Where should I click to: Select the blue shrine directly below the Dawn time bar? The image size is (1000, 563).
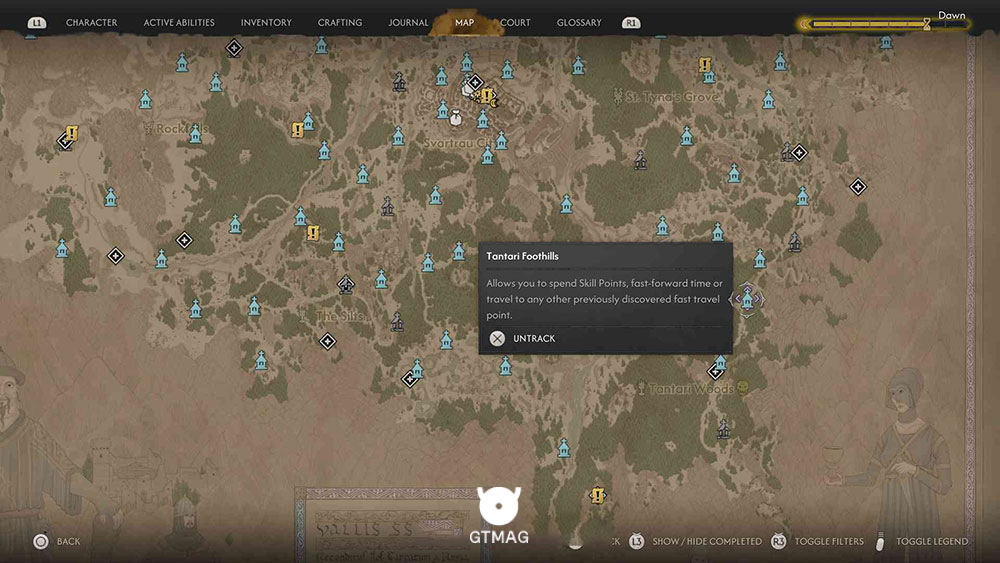[x=886, y=42]
